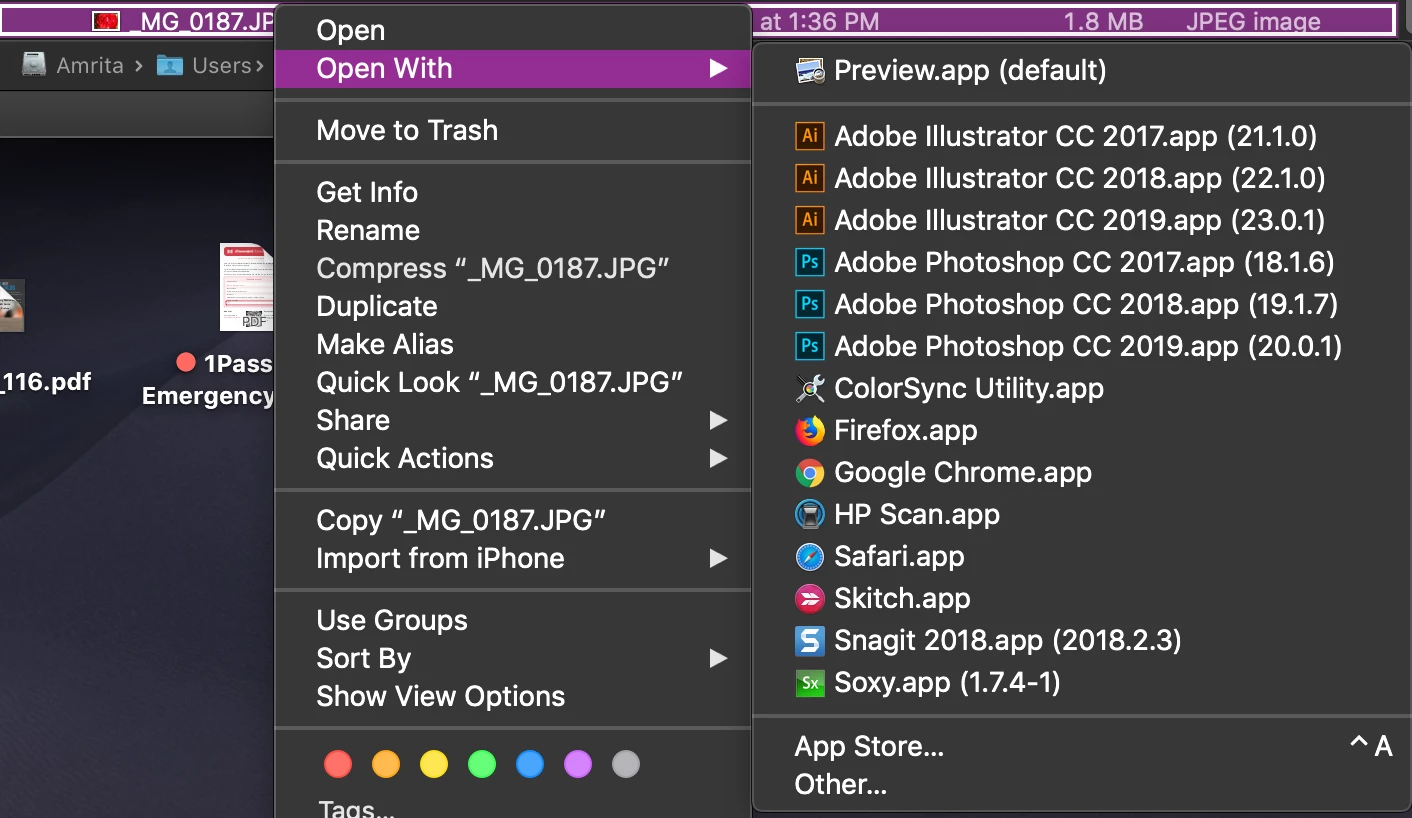Apply the gray tag color
Image resolution: width=1412 pixels, height=818 pixels.
[x=626, y=764]
